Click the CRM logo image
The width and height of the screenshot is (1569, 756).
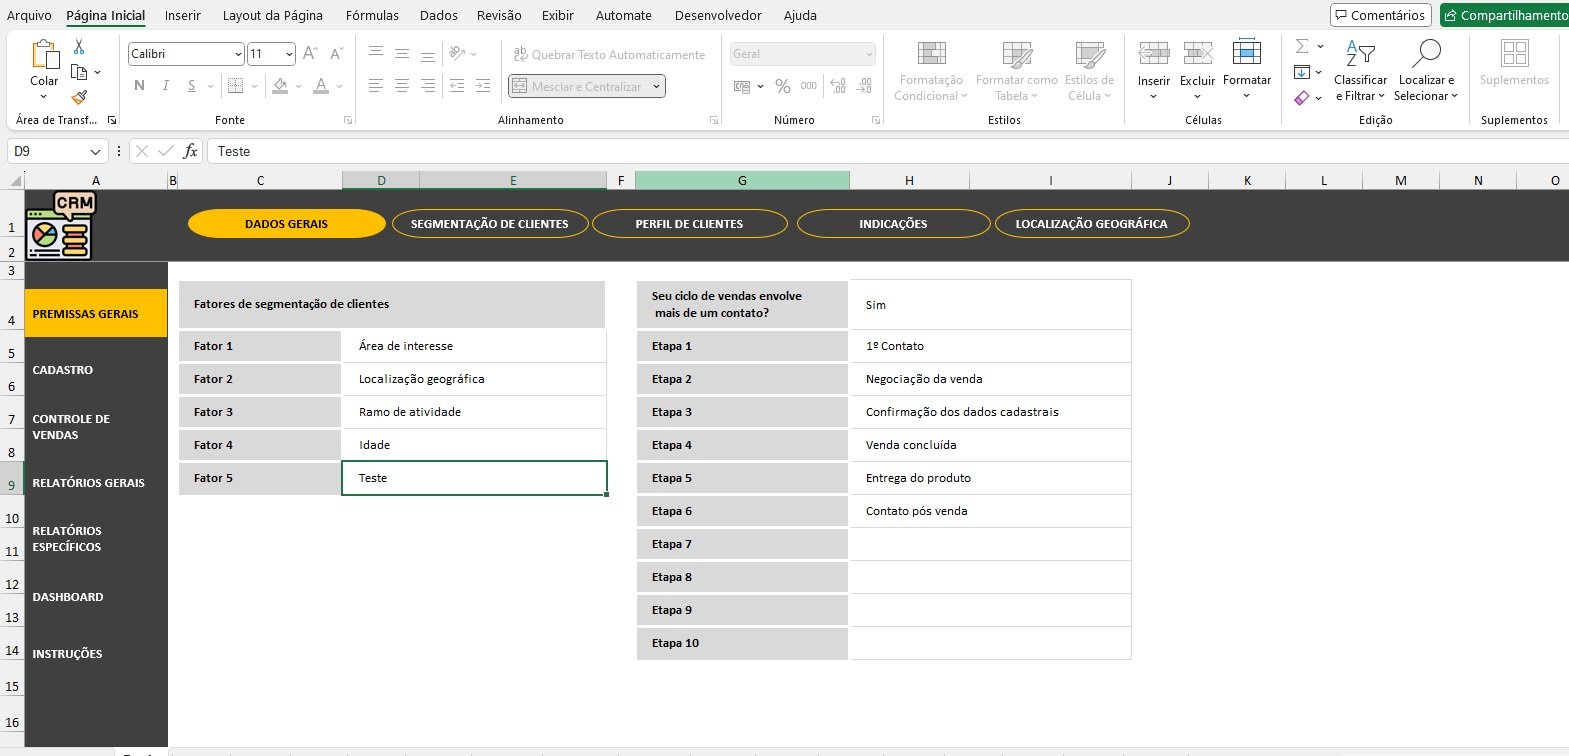tap(60, 226)
